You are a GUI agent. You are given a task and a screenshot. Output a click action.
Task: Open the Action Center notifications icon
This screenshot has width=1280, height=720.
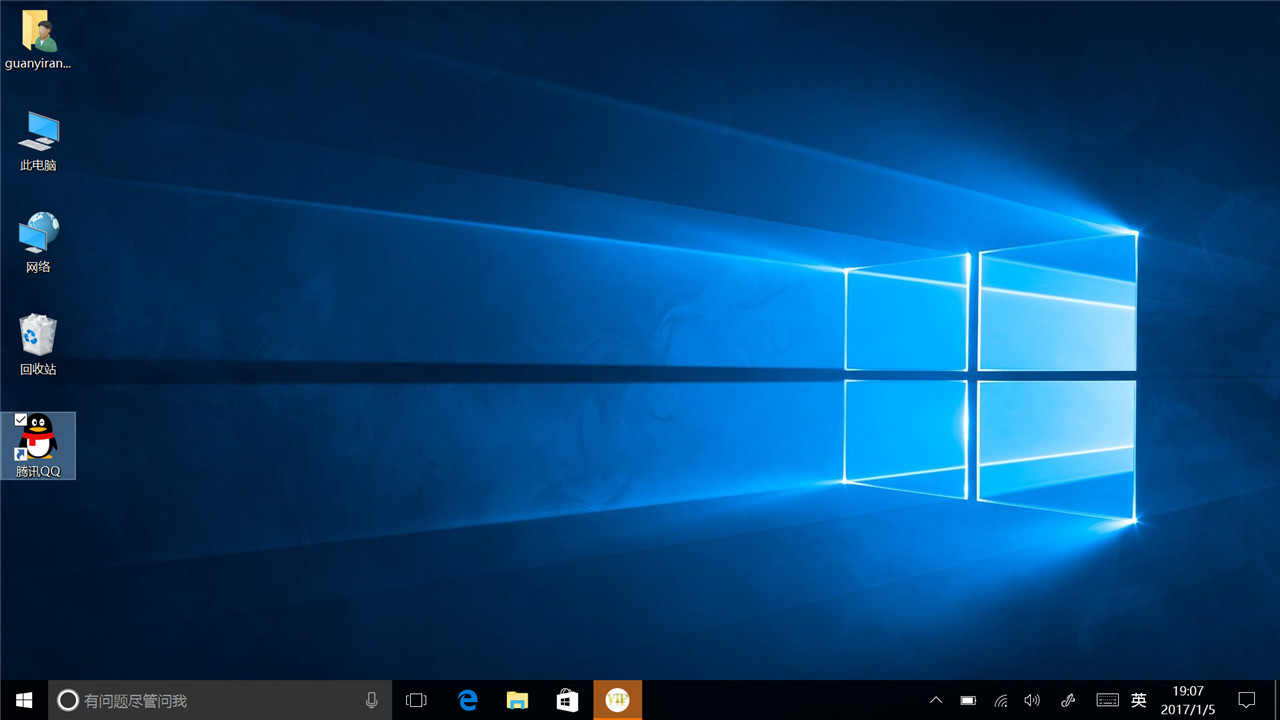pyautogui.click(x=1247, y=700)
